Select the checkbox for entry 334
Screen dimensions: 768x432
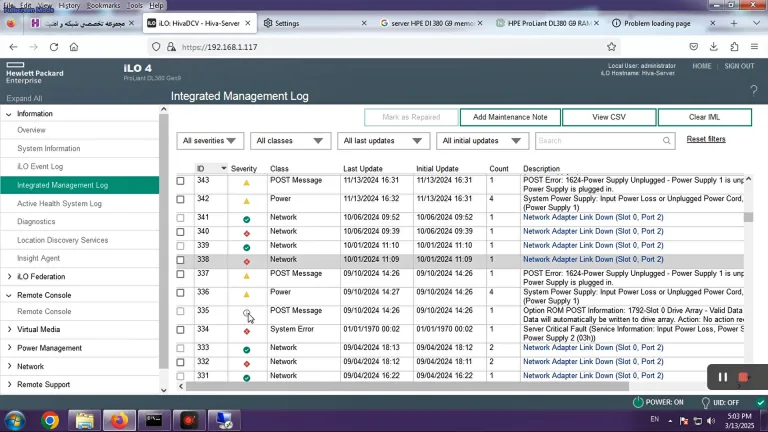[x=181, y=330]
